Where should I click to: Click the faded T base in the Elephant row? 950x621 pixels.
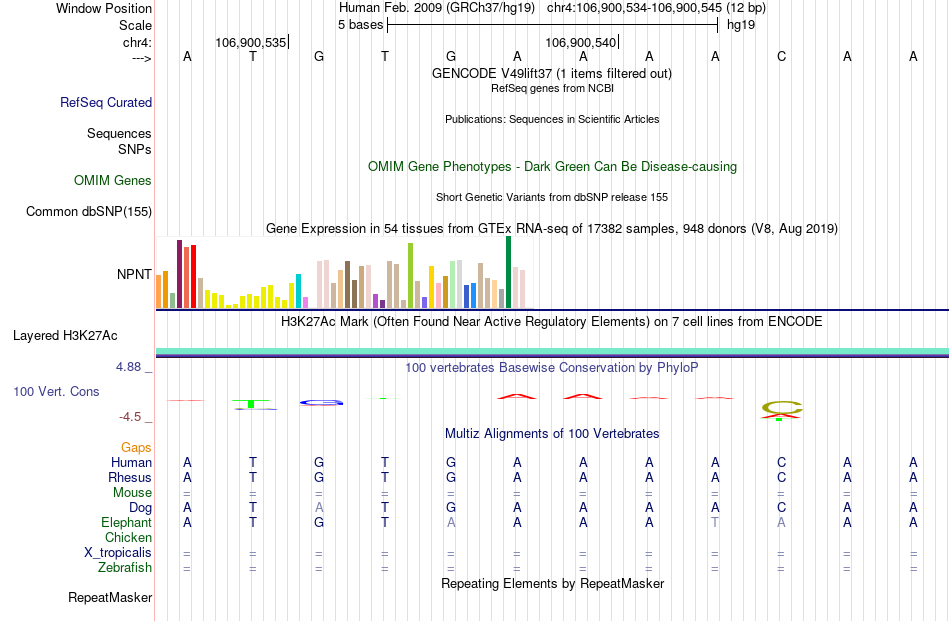716,522
